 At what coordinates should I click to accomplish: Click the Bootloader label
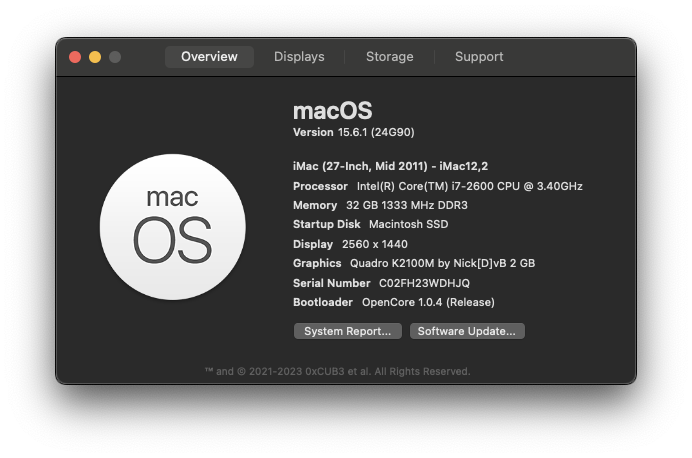tap(323, 302)
